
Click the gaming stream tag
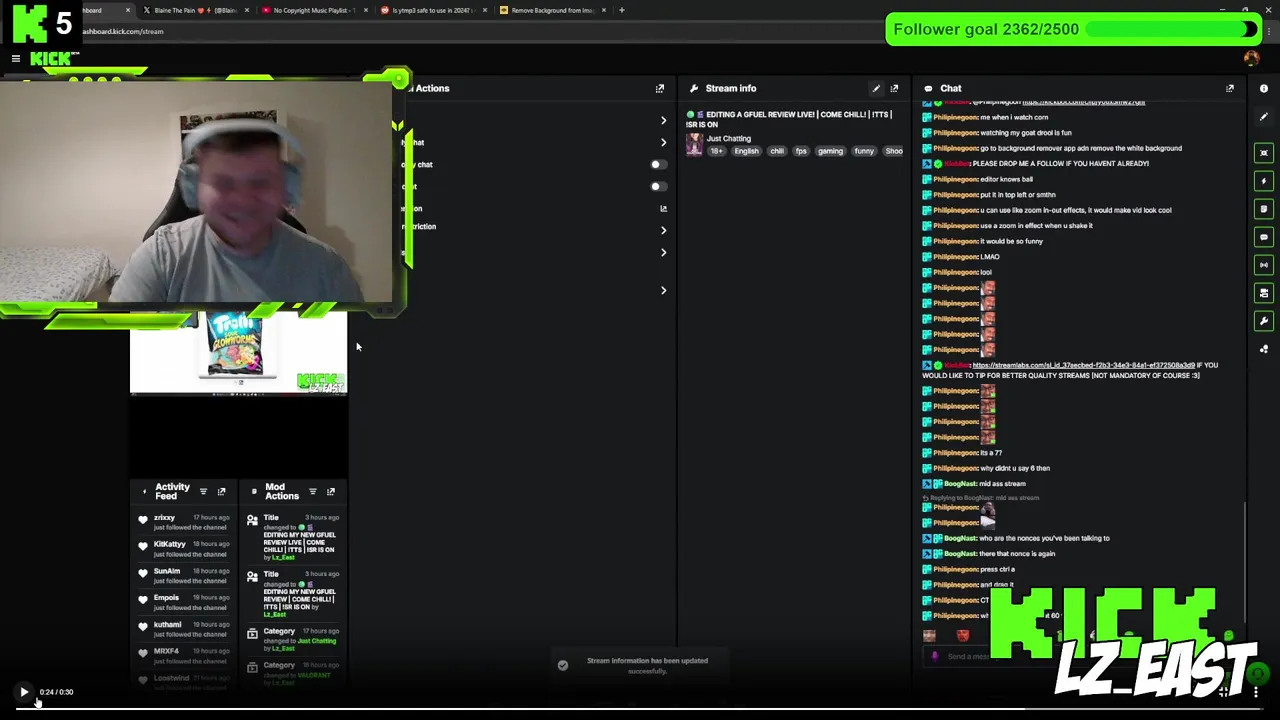[x=830, y=151]
